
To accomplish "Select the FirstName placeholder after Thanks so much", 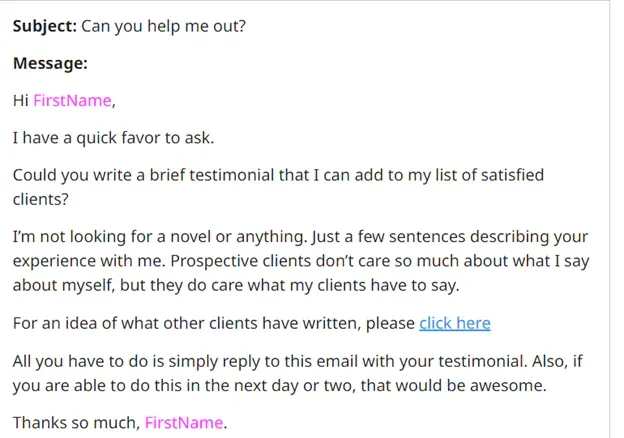I will point(184,422).
